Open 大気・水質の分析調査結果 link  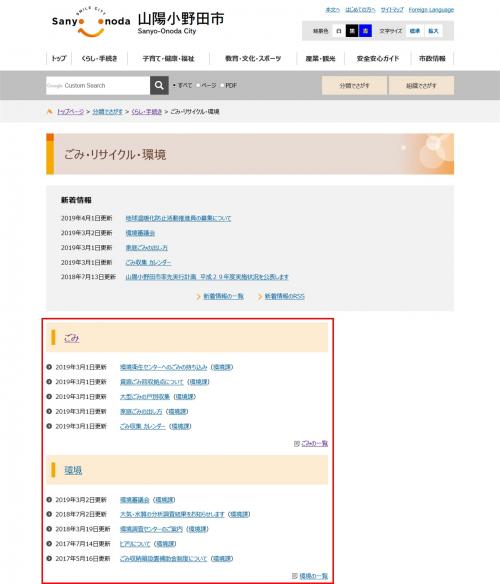(172, 514)
